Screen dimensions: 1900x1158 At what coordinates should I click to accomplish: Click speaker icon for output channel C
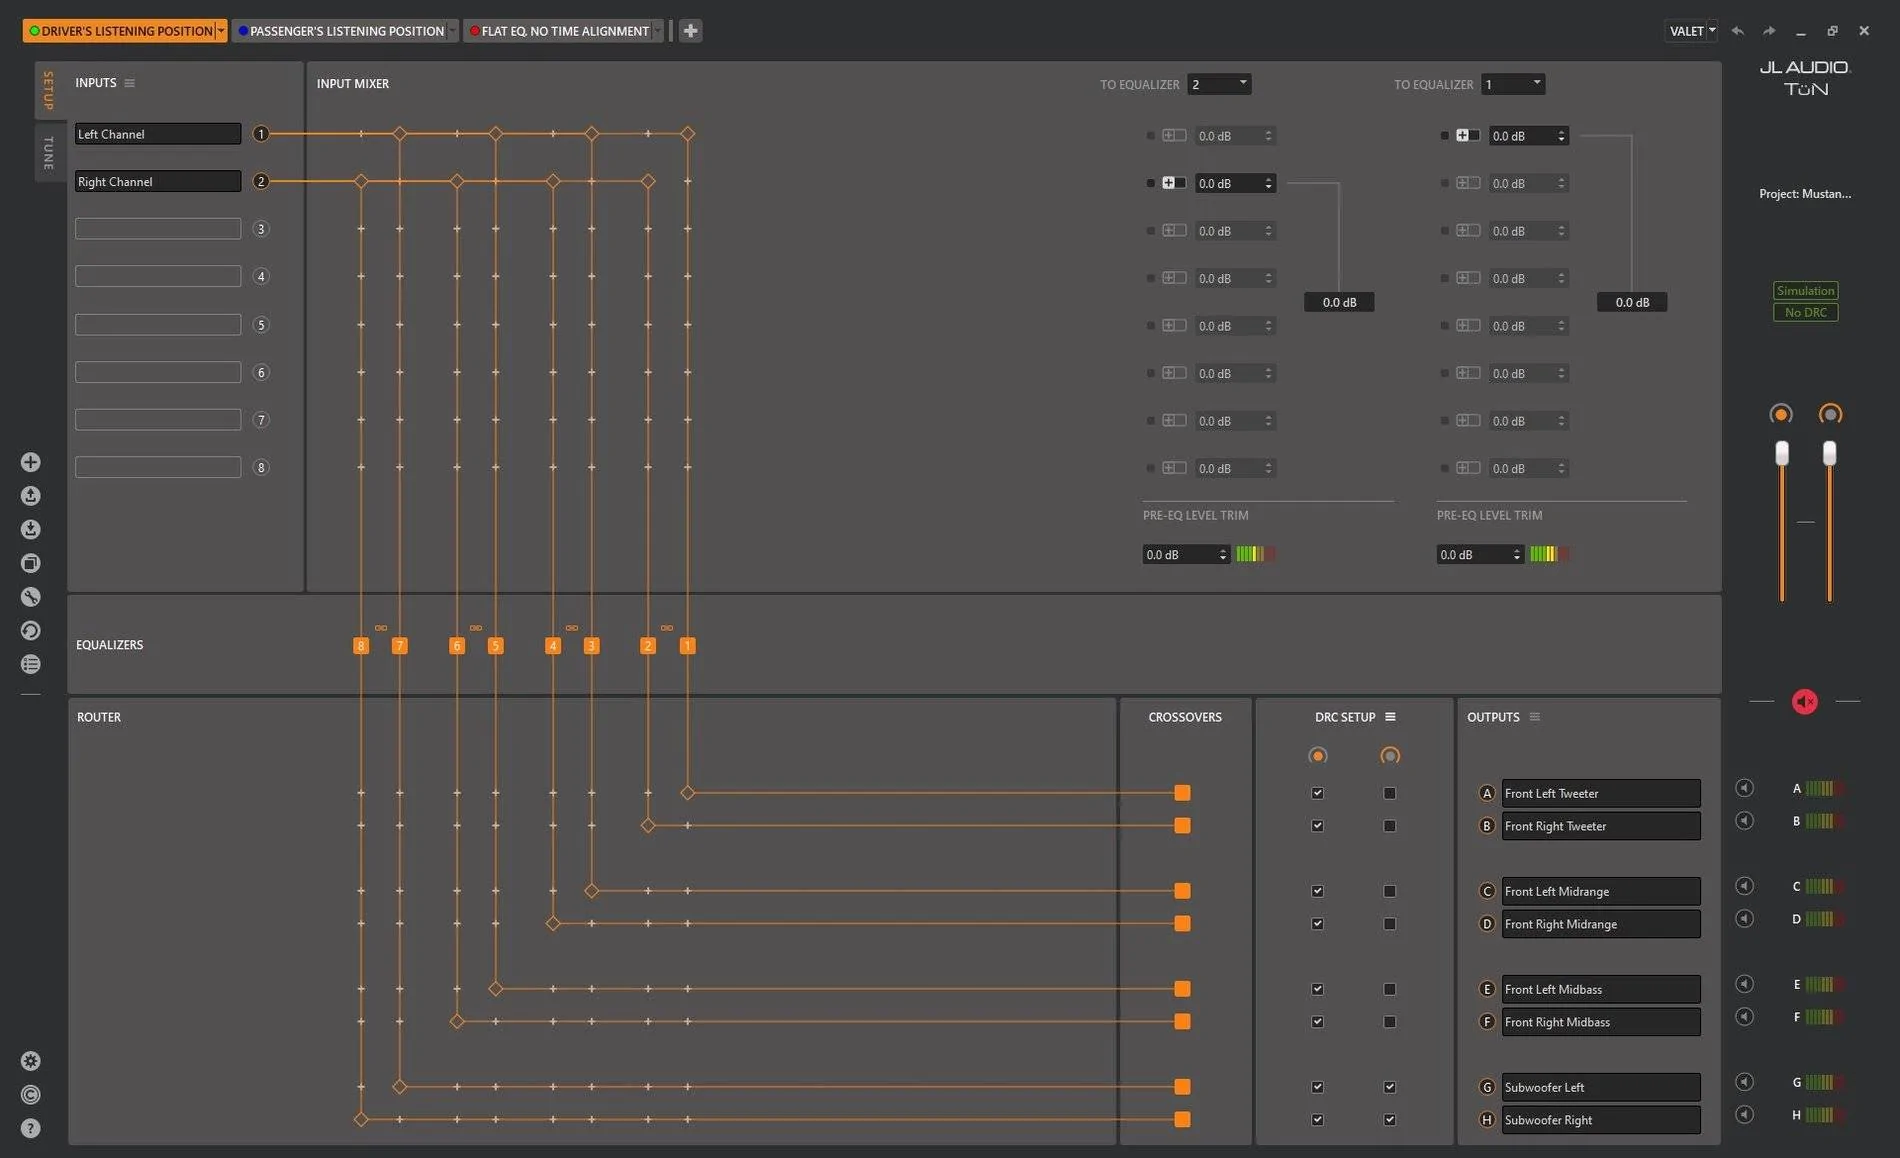click(x=1745, y=886)
